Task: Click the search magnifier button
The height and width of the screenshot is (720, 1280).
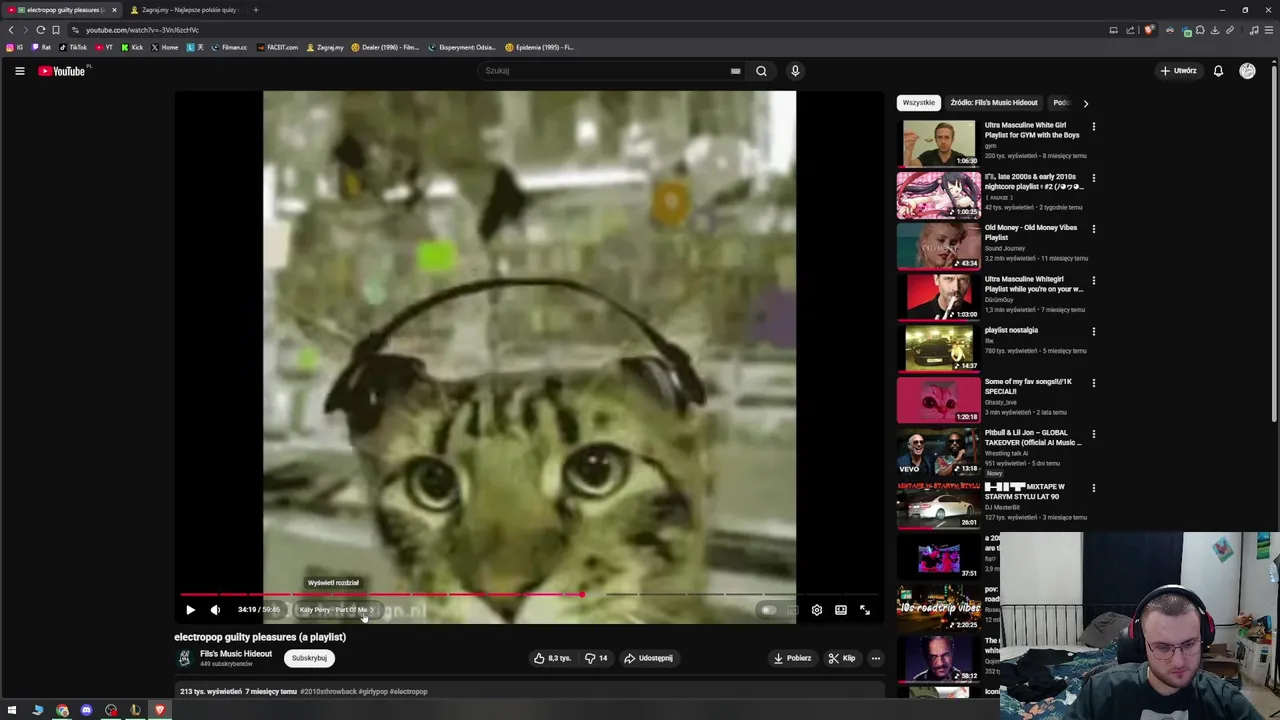Action: [761, 71]
